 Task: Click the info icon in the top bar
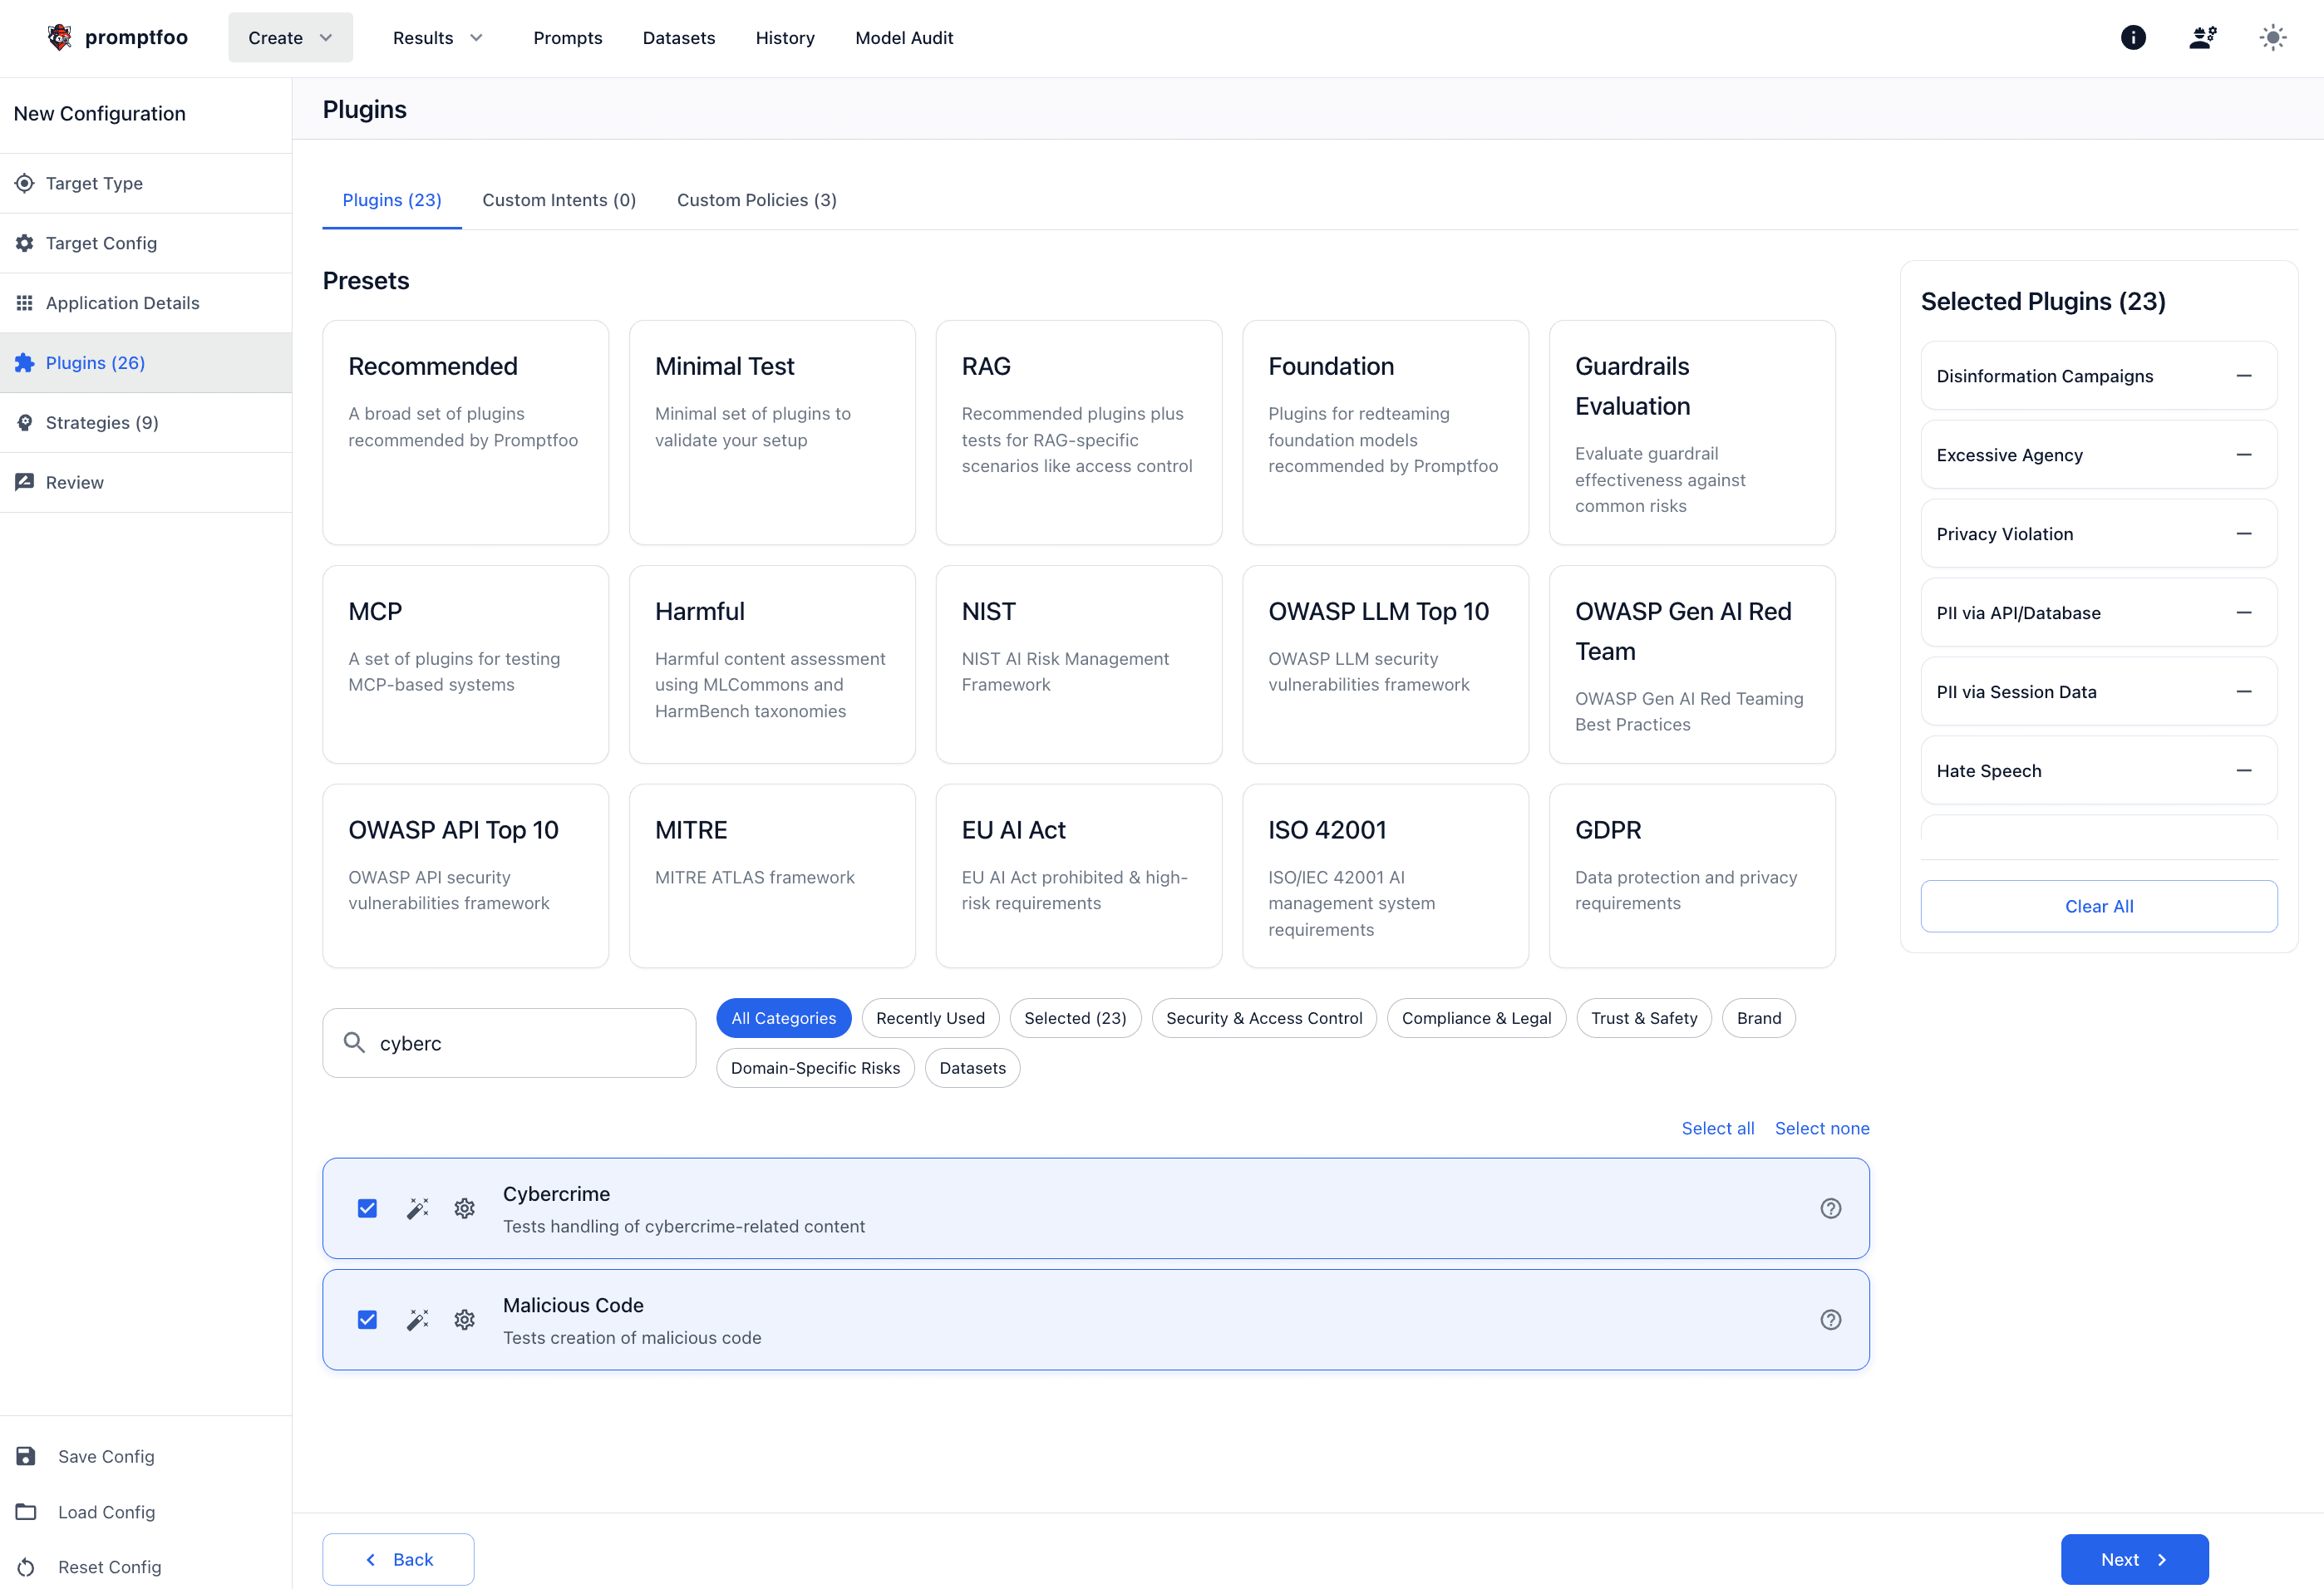click(x=2133, y=37)
